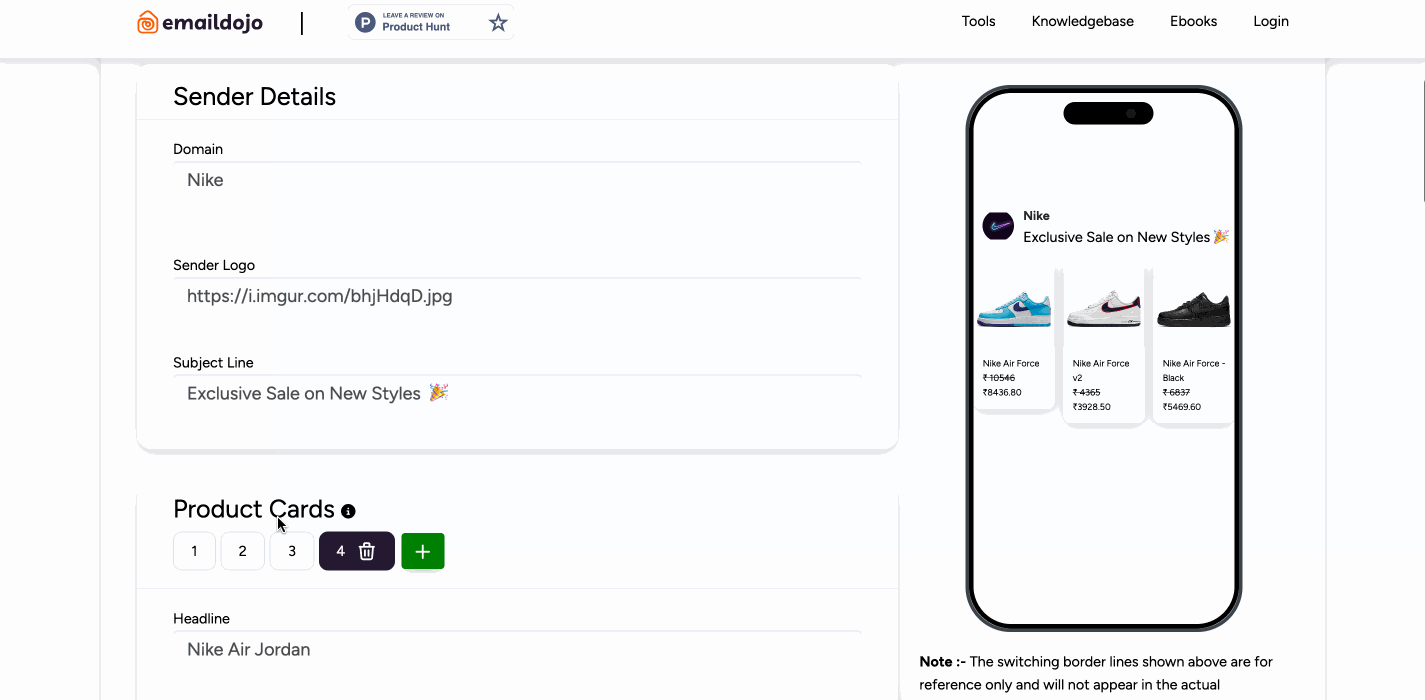Image resolution: width=1425 pixels, height=700 pixels.
Task: Click the black Nike Air Force shoe image
Action: click(x=1193, y=310)
